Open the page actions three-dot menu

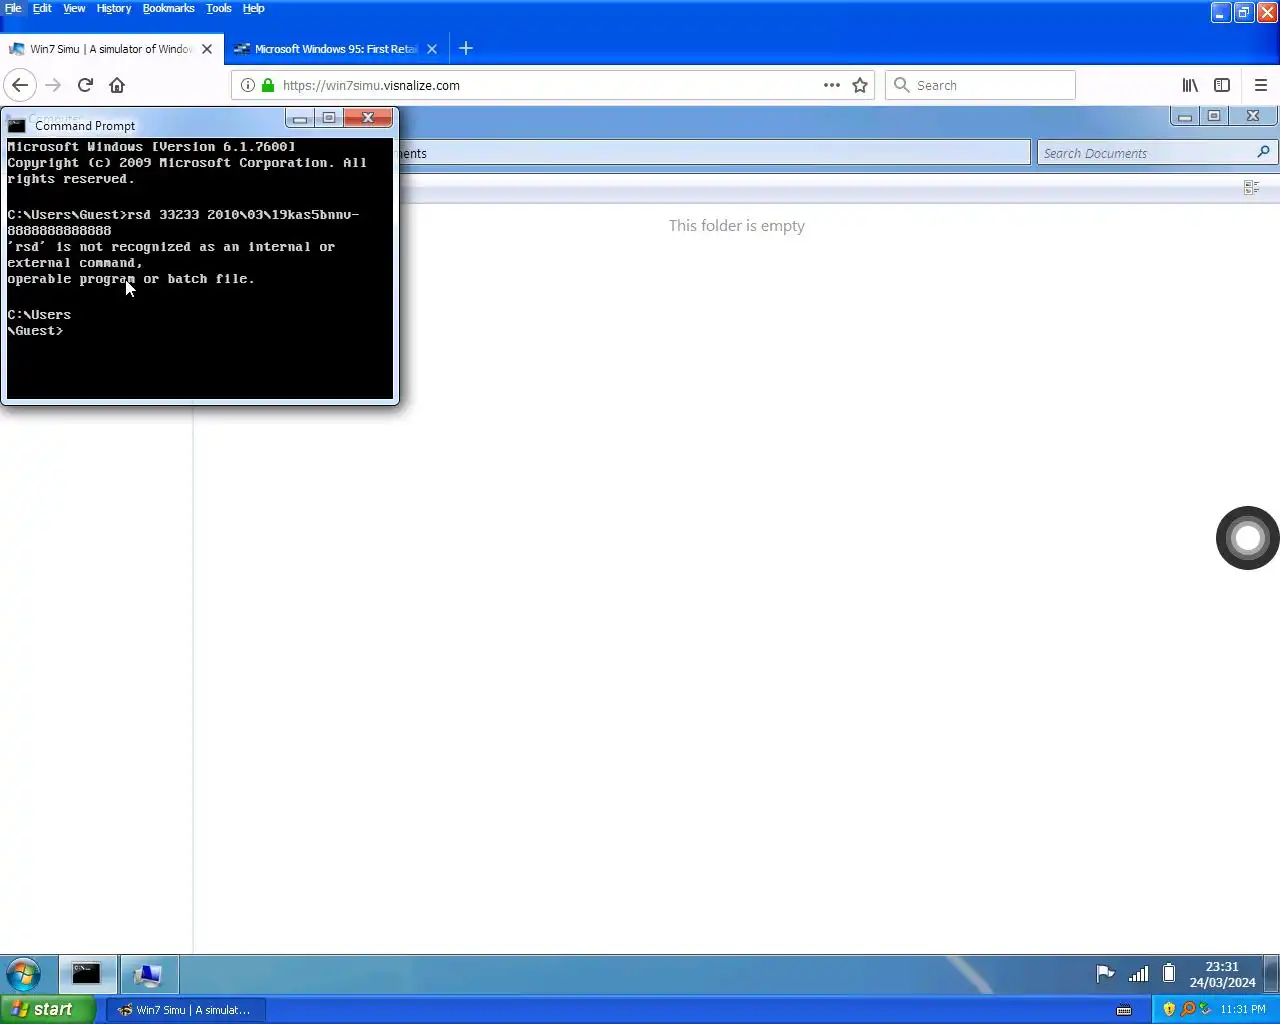point(831,85)
